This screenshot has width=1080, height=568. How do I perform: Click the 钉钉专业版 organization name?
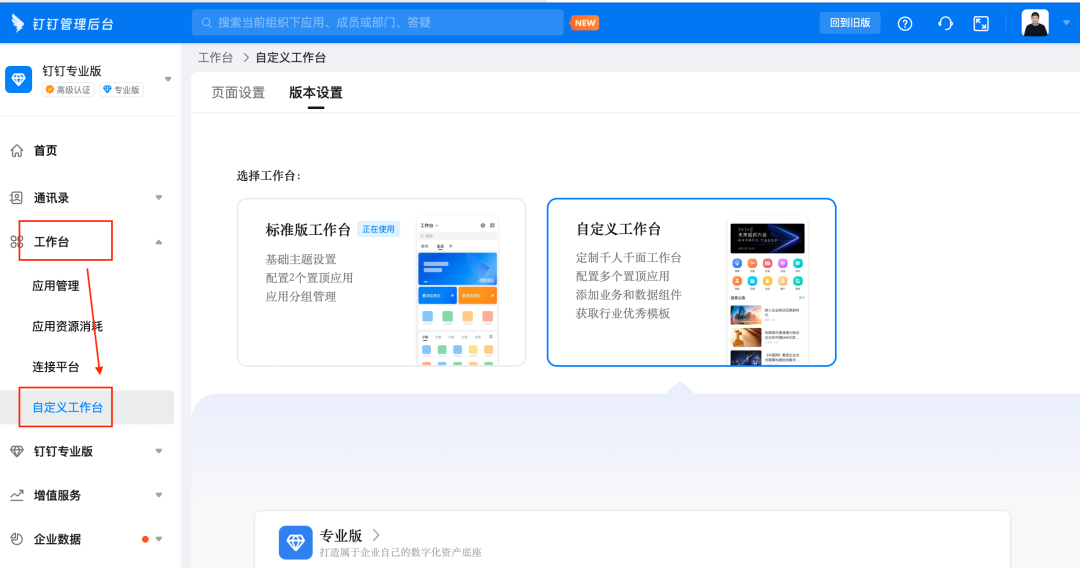(72, 71)
